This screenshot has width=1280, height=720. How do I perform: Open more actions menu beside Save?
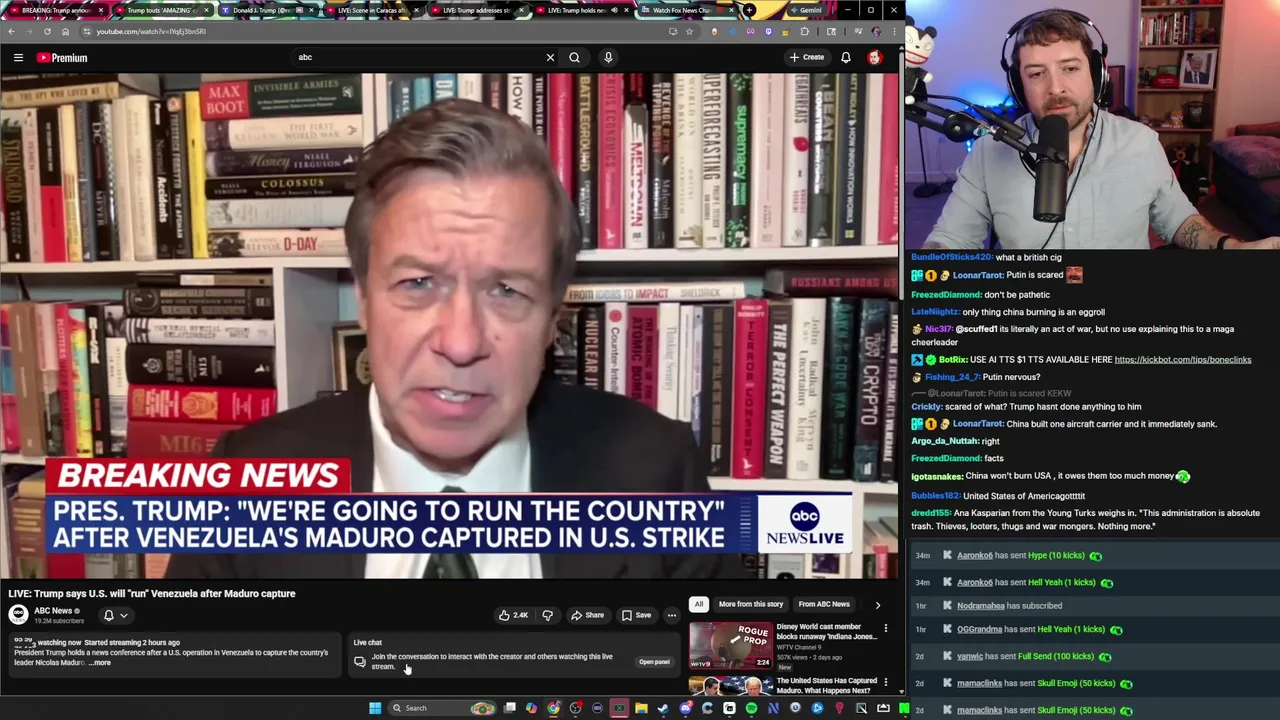click(672, 615)
